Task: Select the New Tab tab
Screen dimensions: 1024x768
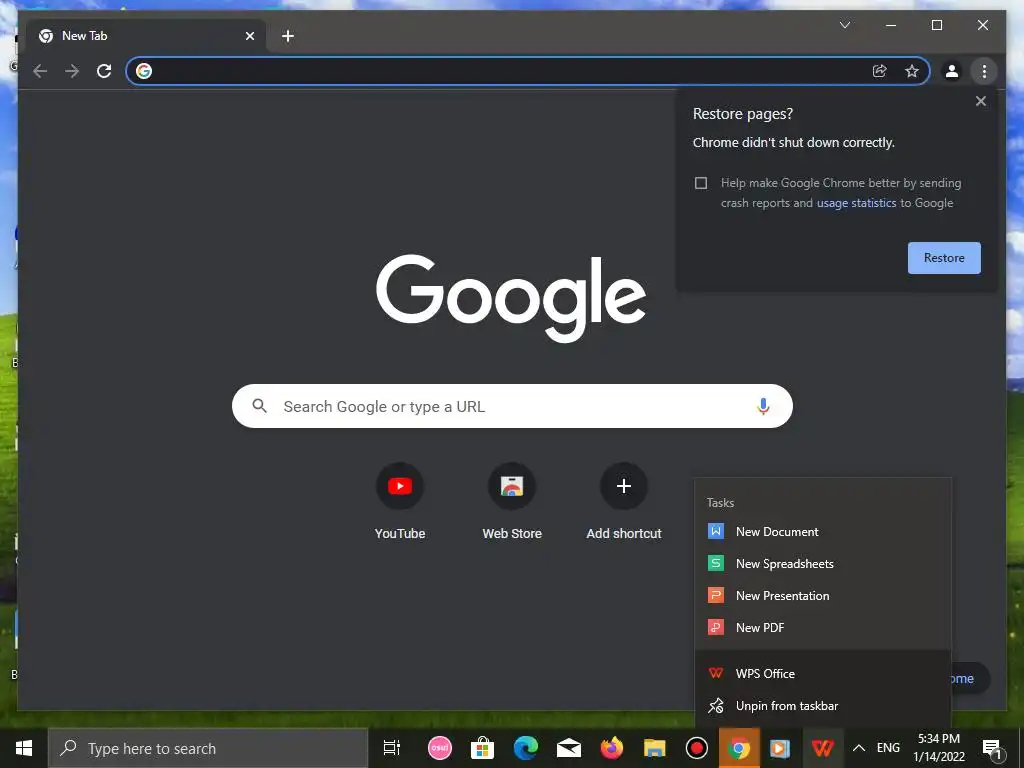Action: point(146,36)
